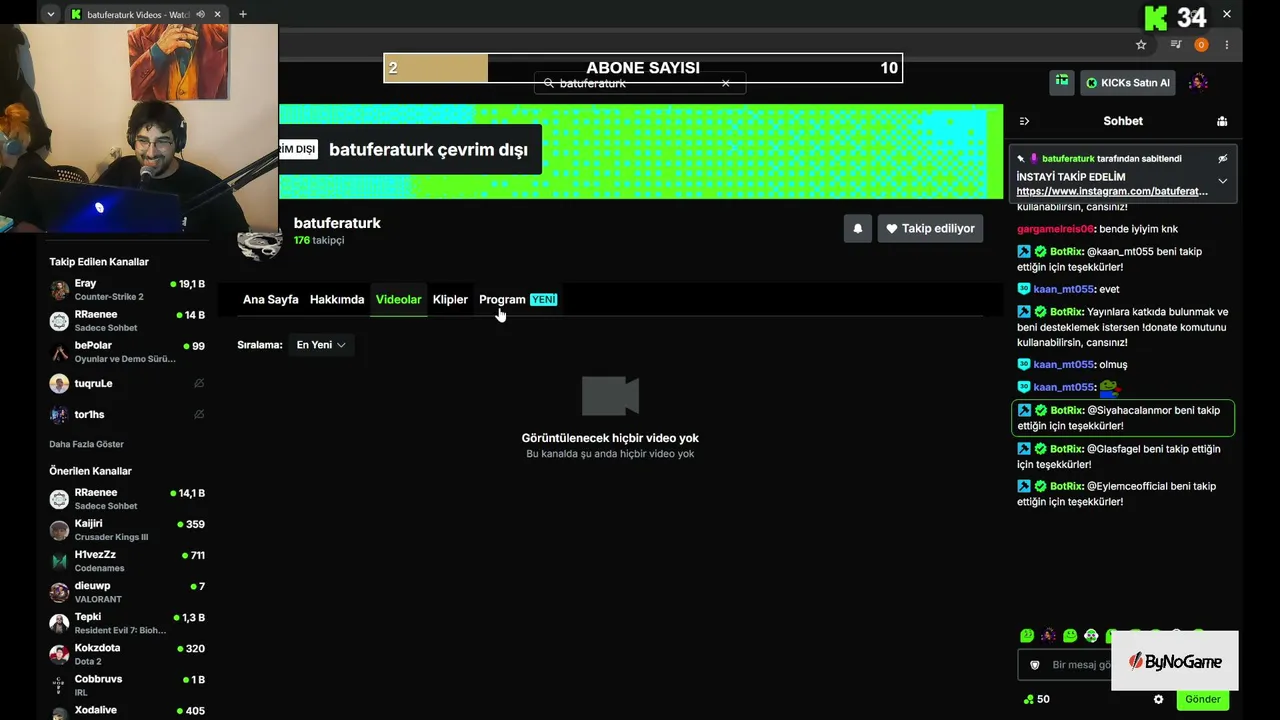The image size is (1280, 720).
Task: Open Xodalive recommended channel
Action: tap(127, 711)
